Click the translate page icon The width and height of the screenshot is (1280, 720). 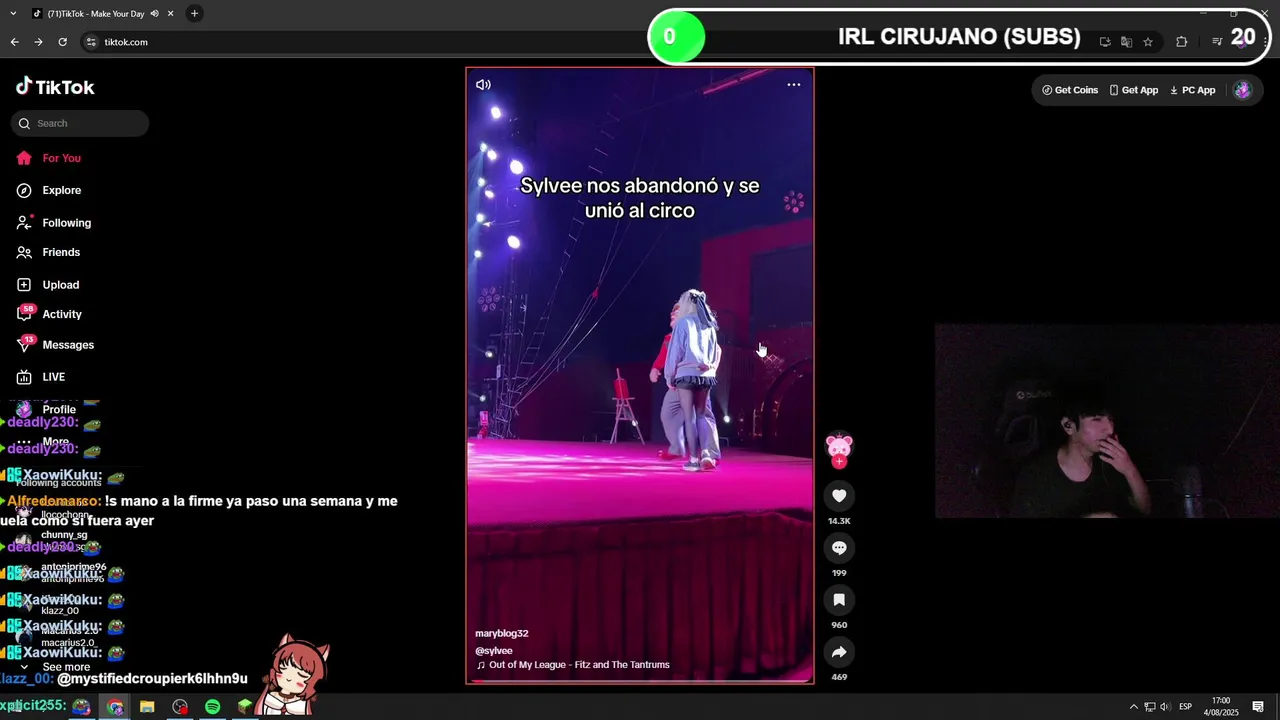pyautogui.click(x=1126, y=42)
